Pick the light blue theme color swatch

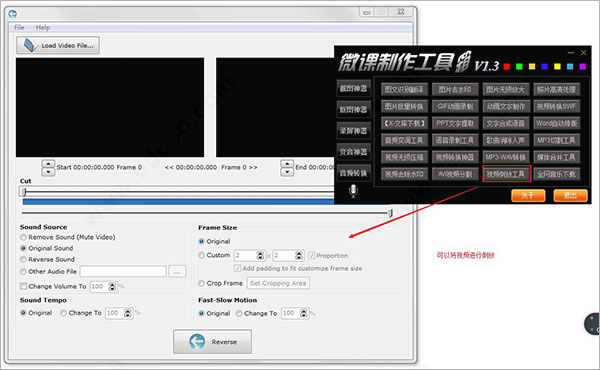[x=570, y=67]
